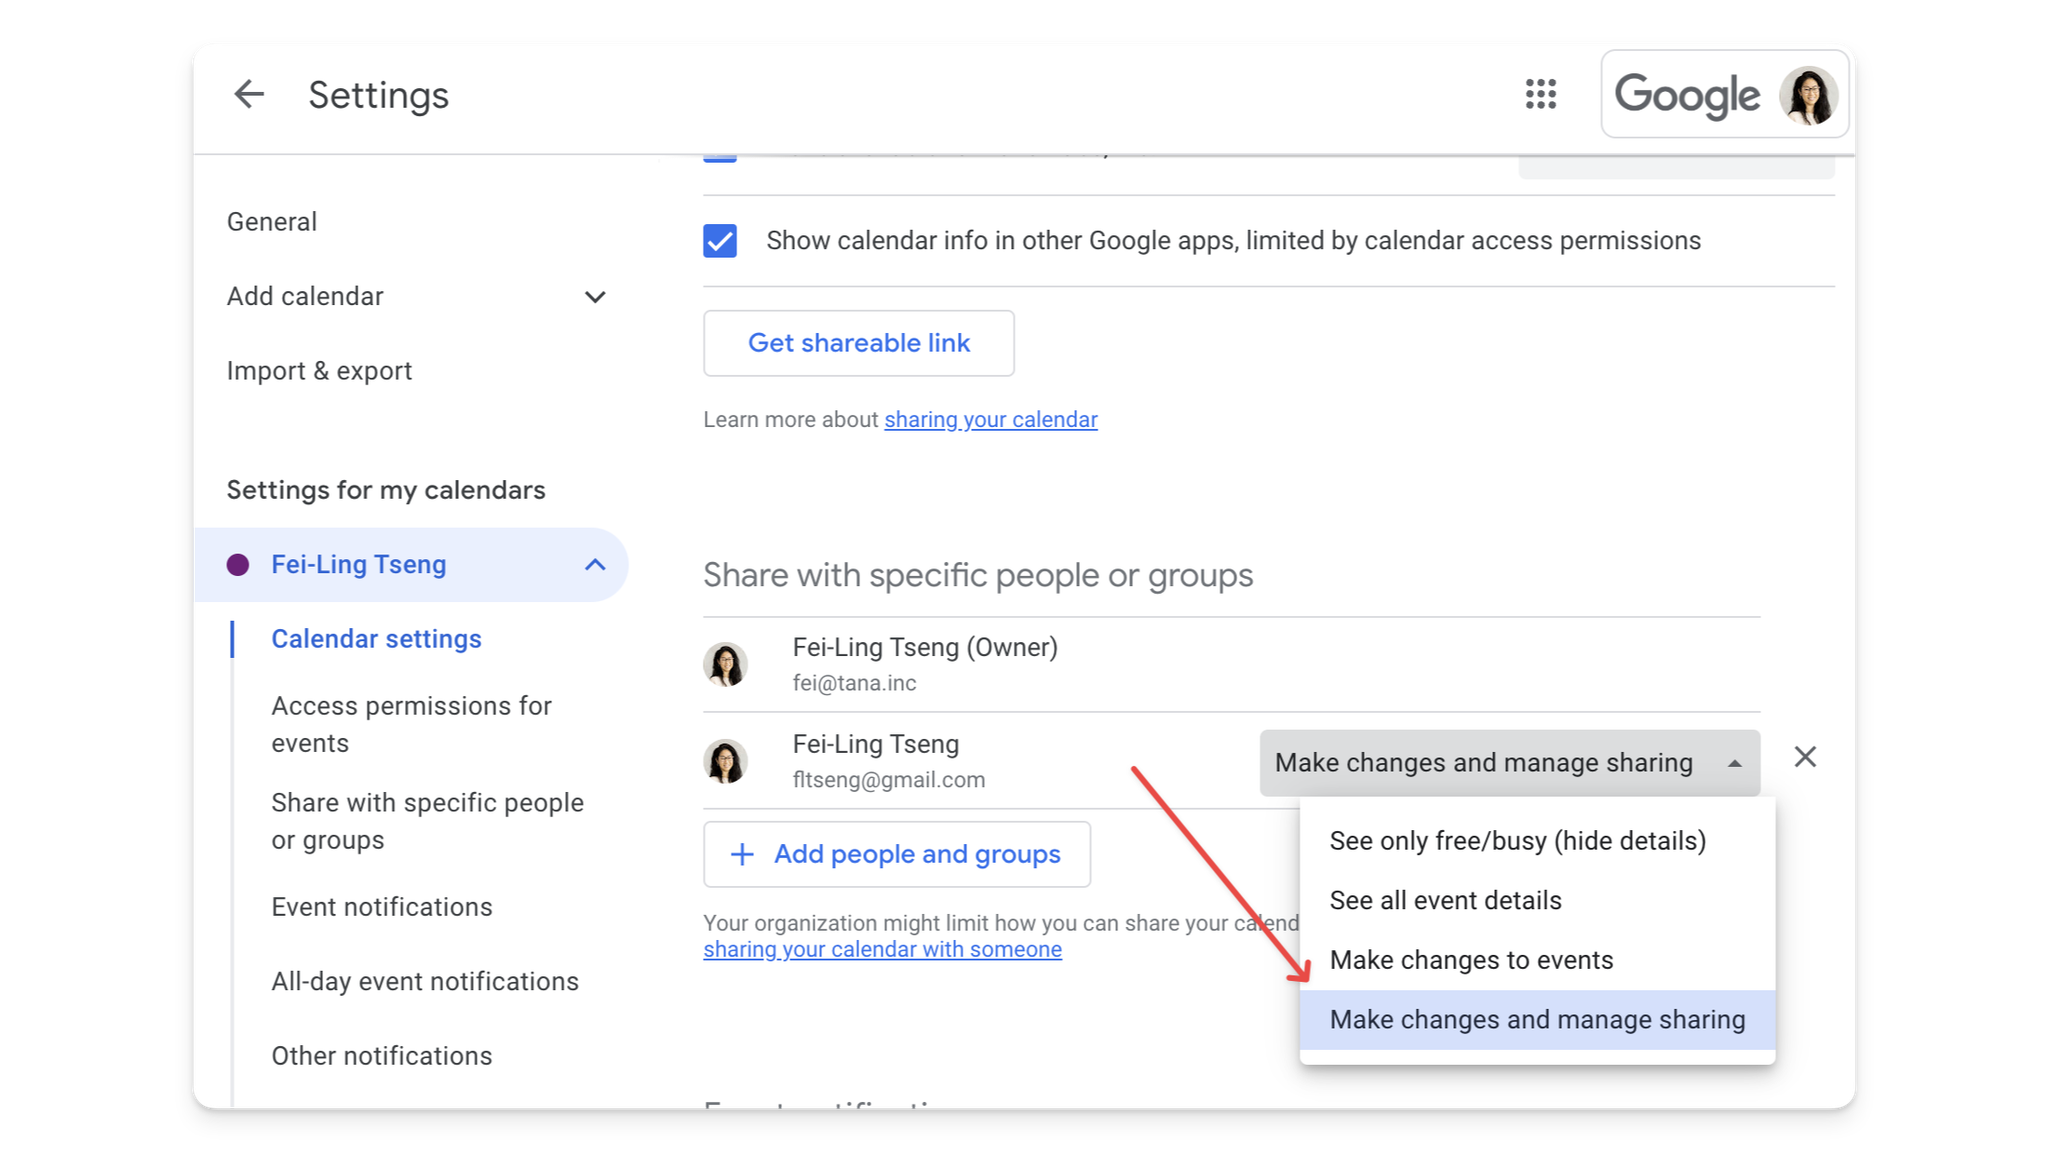Click the owner avatar next to fei@tana.inc
The height and width of the screenshot is (1152, 2048).
coord(725,664)
